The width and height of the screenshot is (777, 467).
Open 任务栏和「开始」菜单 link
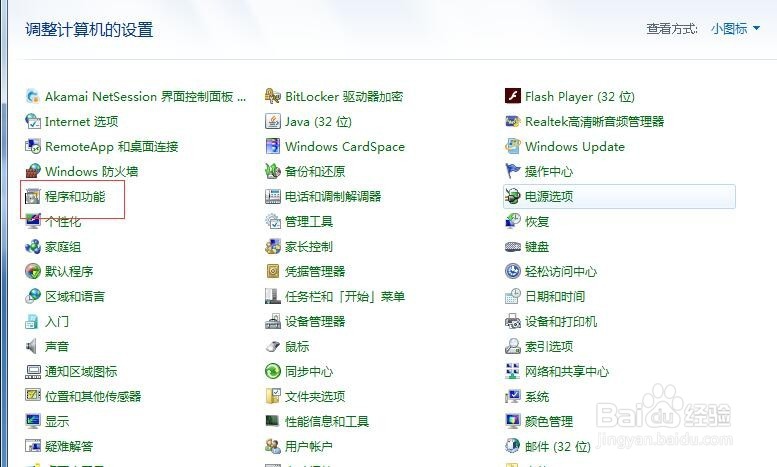(345, 296)
